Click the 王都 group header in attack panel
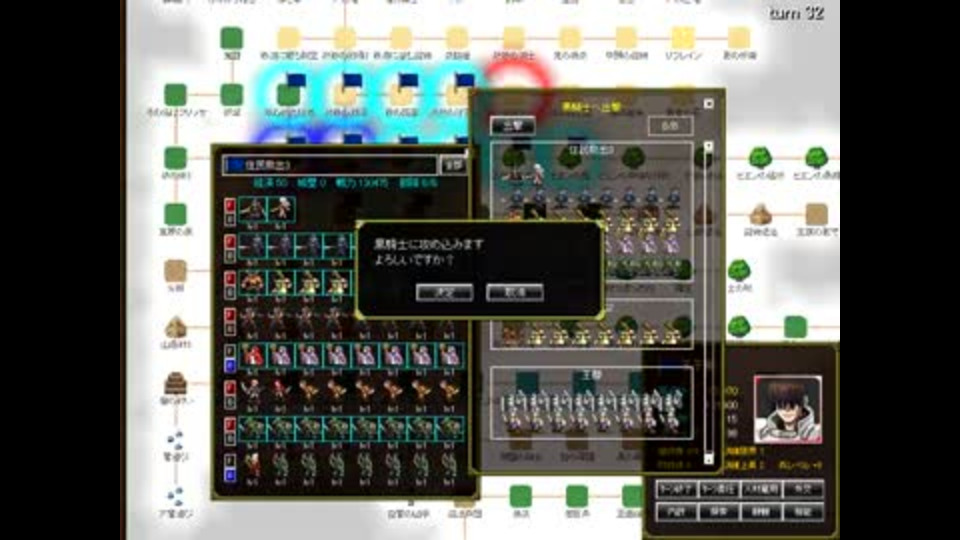This screenshot has width=960, height=540. [590, 374]
